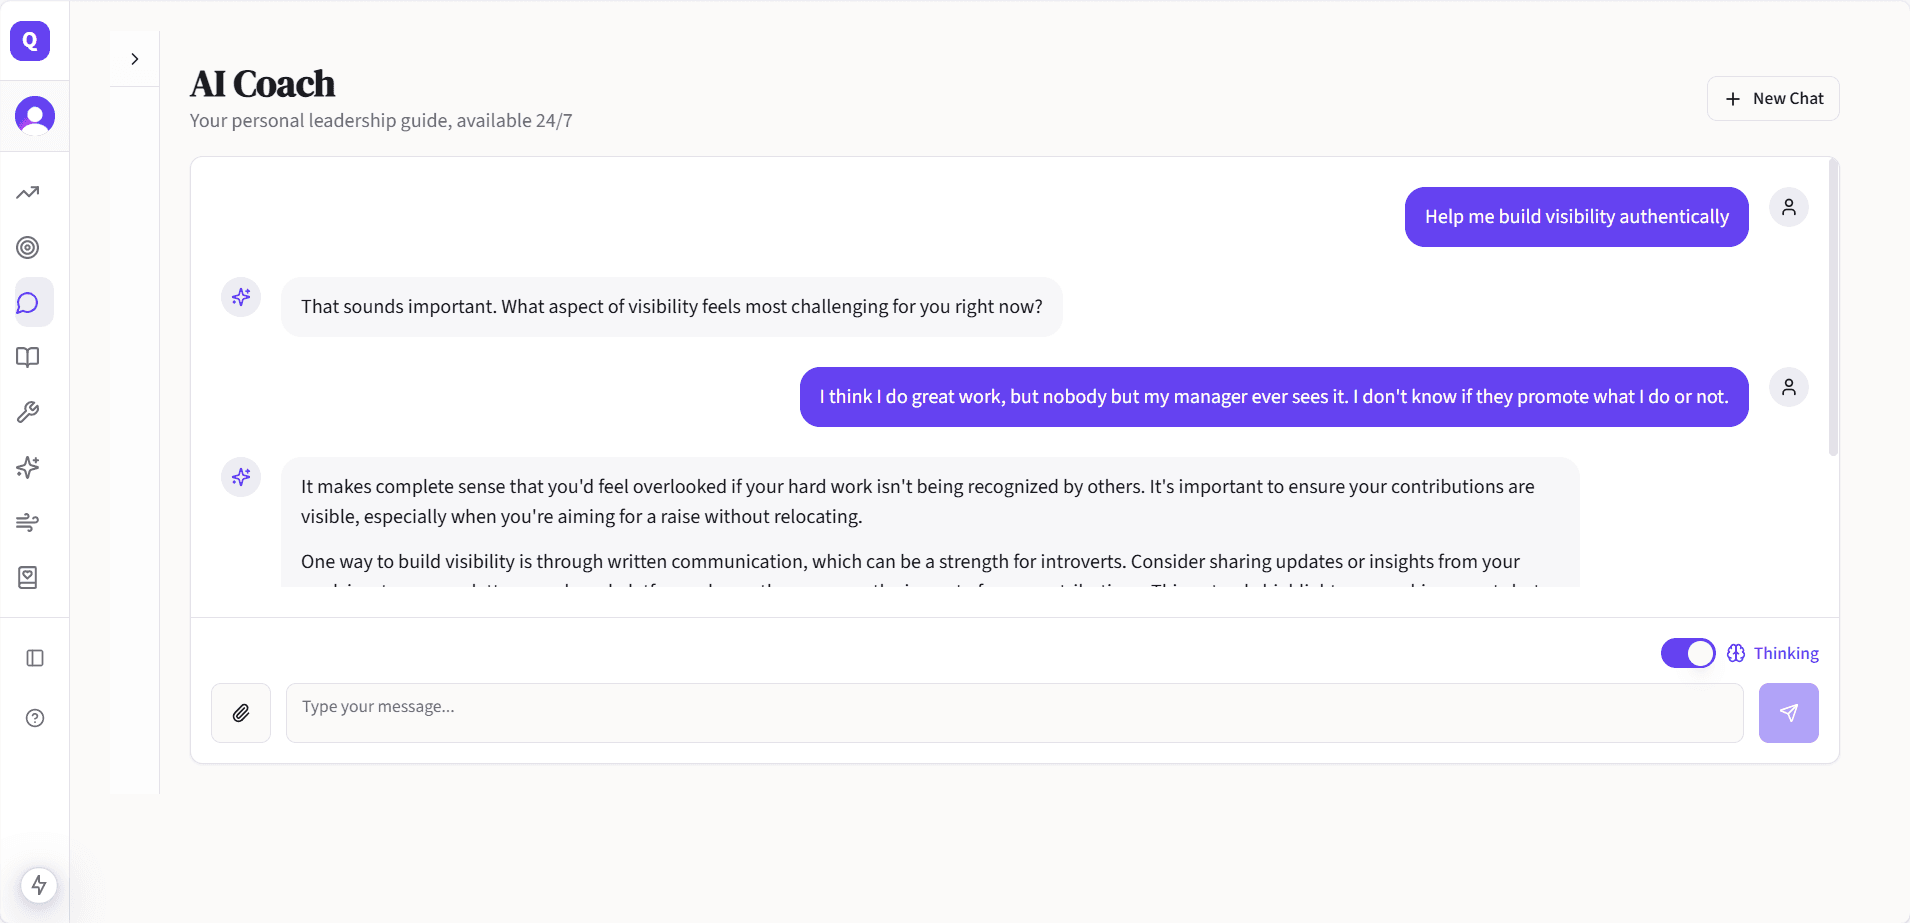
Task: Open the journal notebook icon in sidebar
Action: [28, 577]
